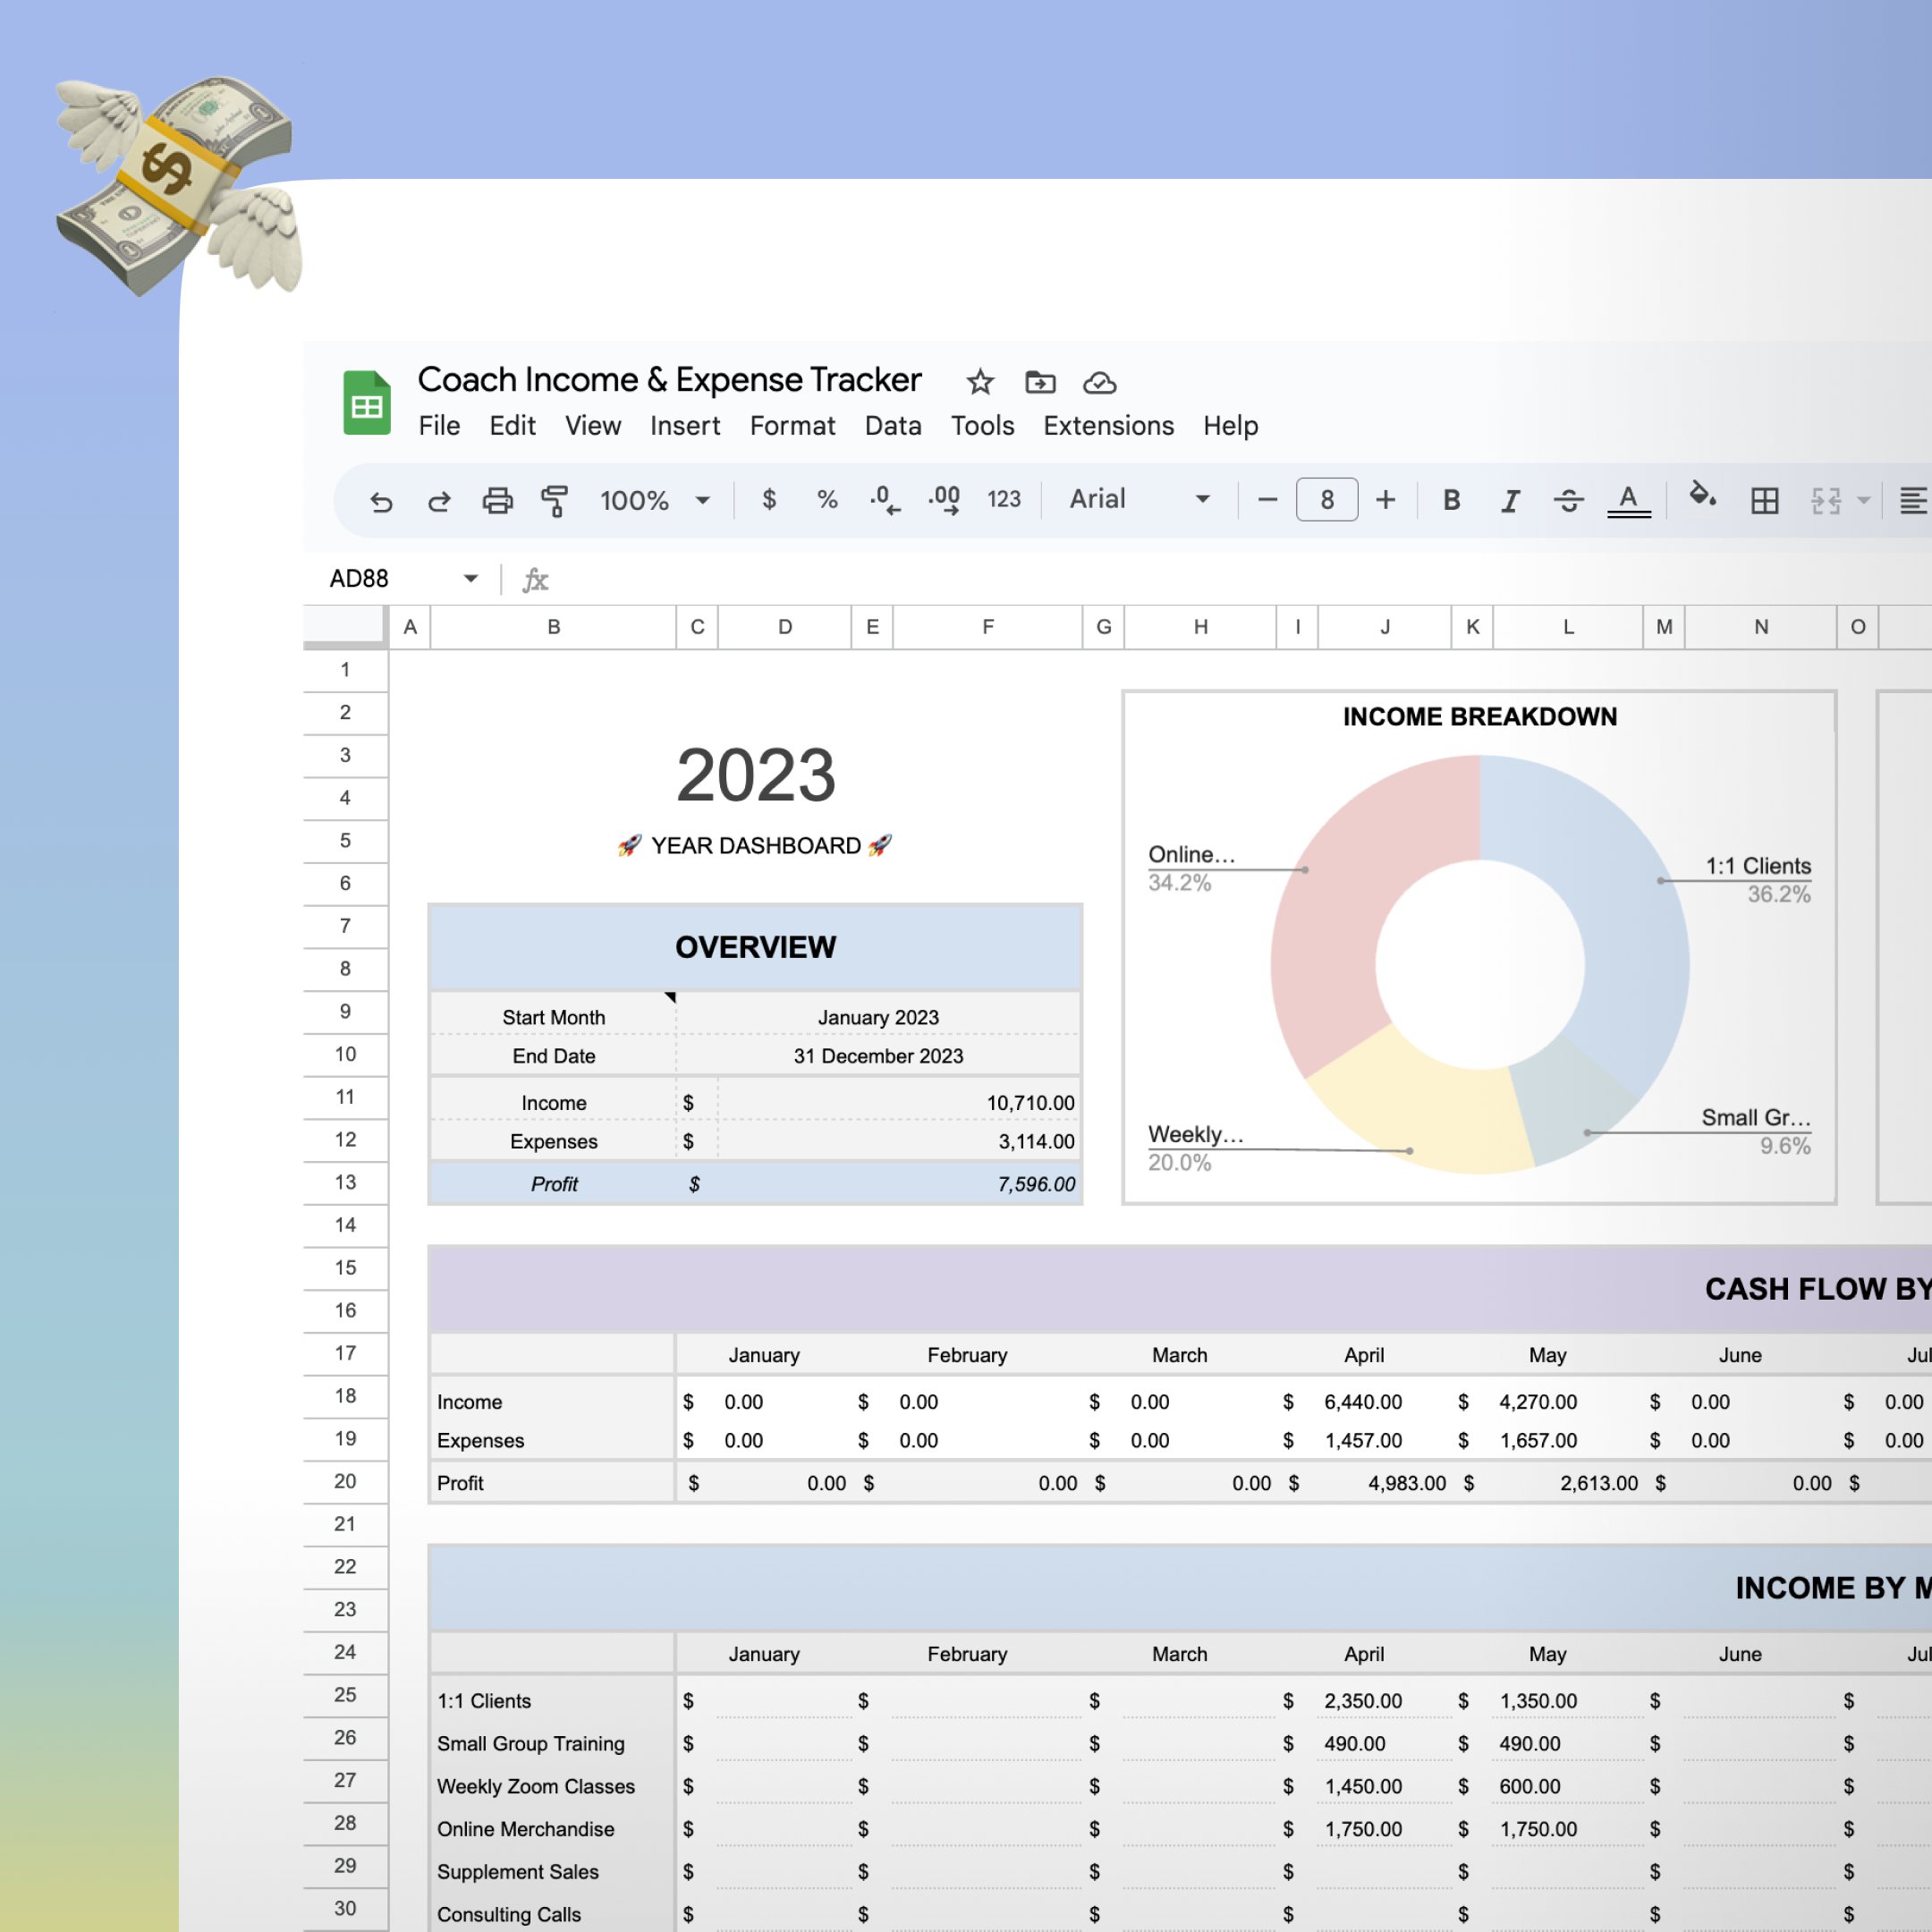Viewport: 1932px width, 1932px height.
Task: Select the Paint format roller icon
Action: coord(554,500)
